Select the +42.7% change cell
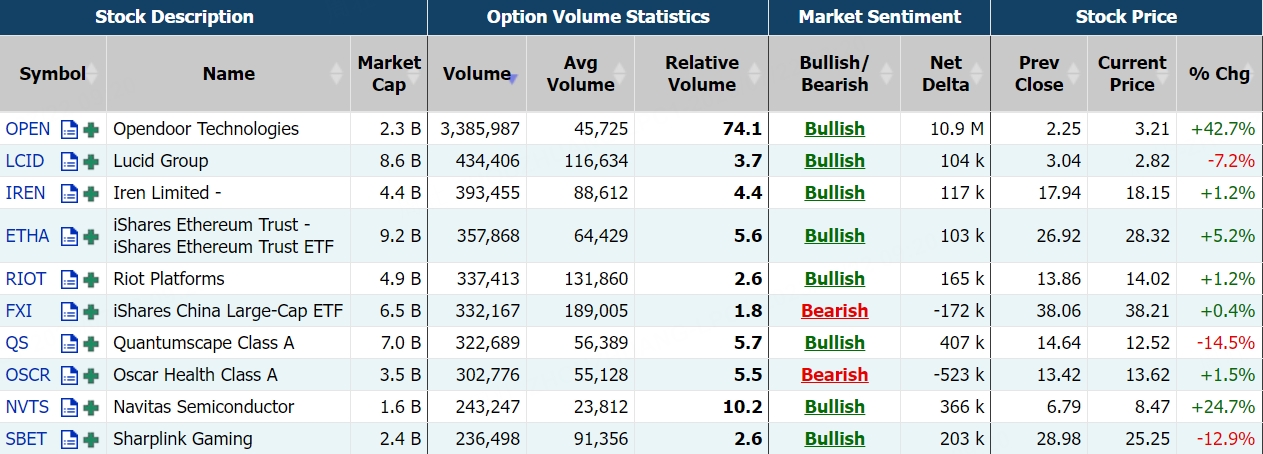 (x=1220, y=129)
